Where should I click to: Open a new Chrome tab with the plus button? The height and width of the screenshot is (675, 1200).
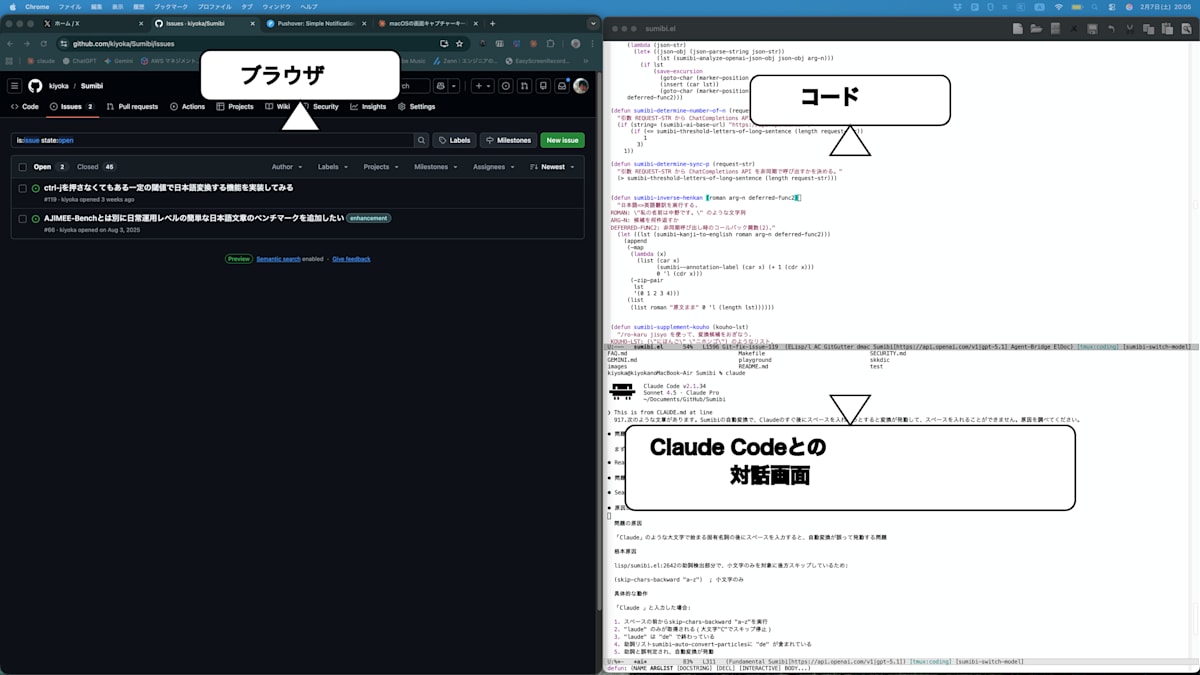pyautogui.click(x=492, y=23)
